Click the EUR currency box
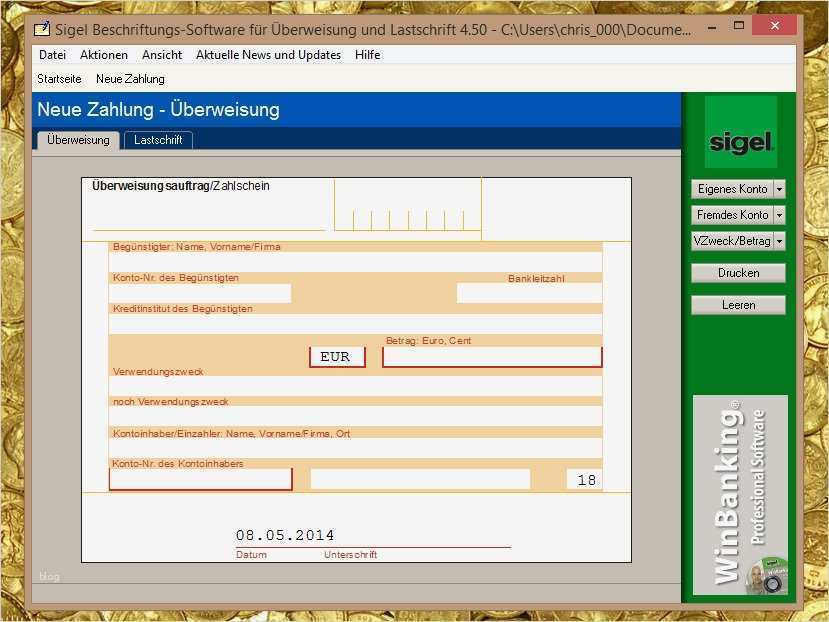Image resolution: width=829 pixels, height=622 pixels. [x=337, y=357]
